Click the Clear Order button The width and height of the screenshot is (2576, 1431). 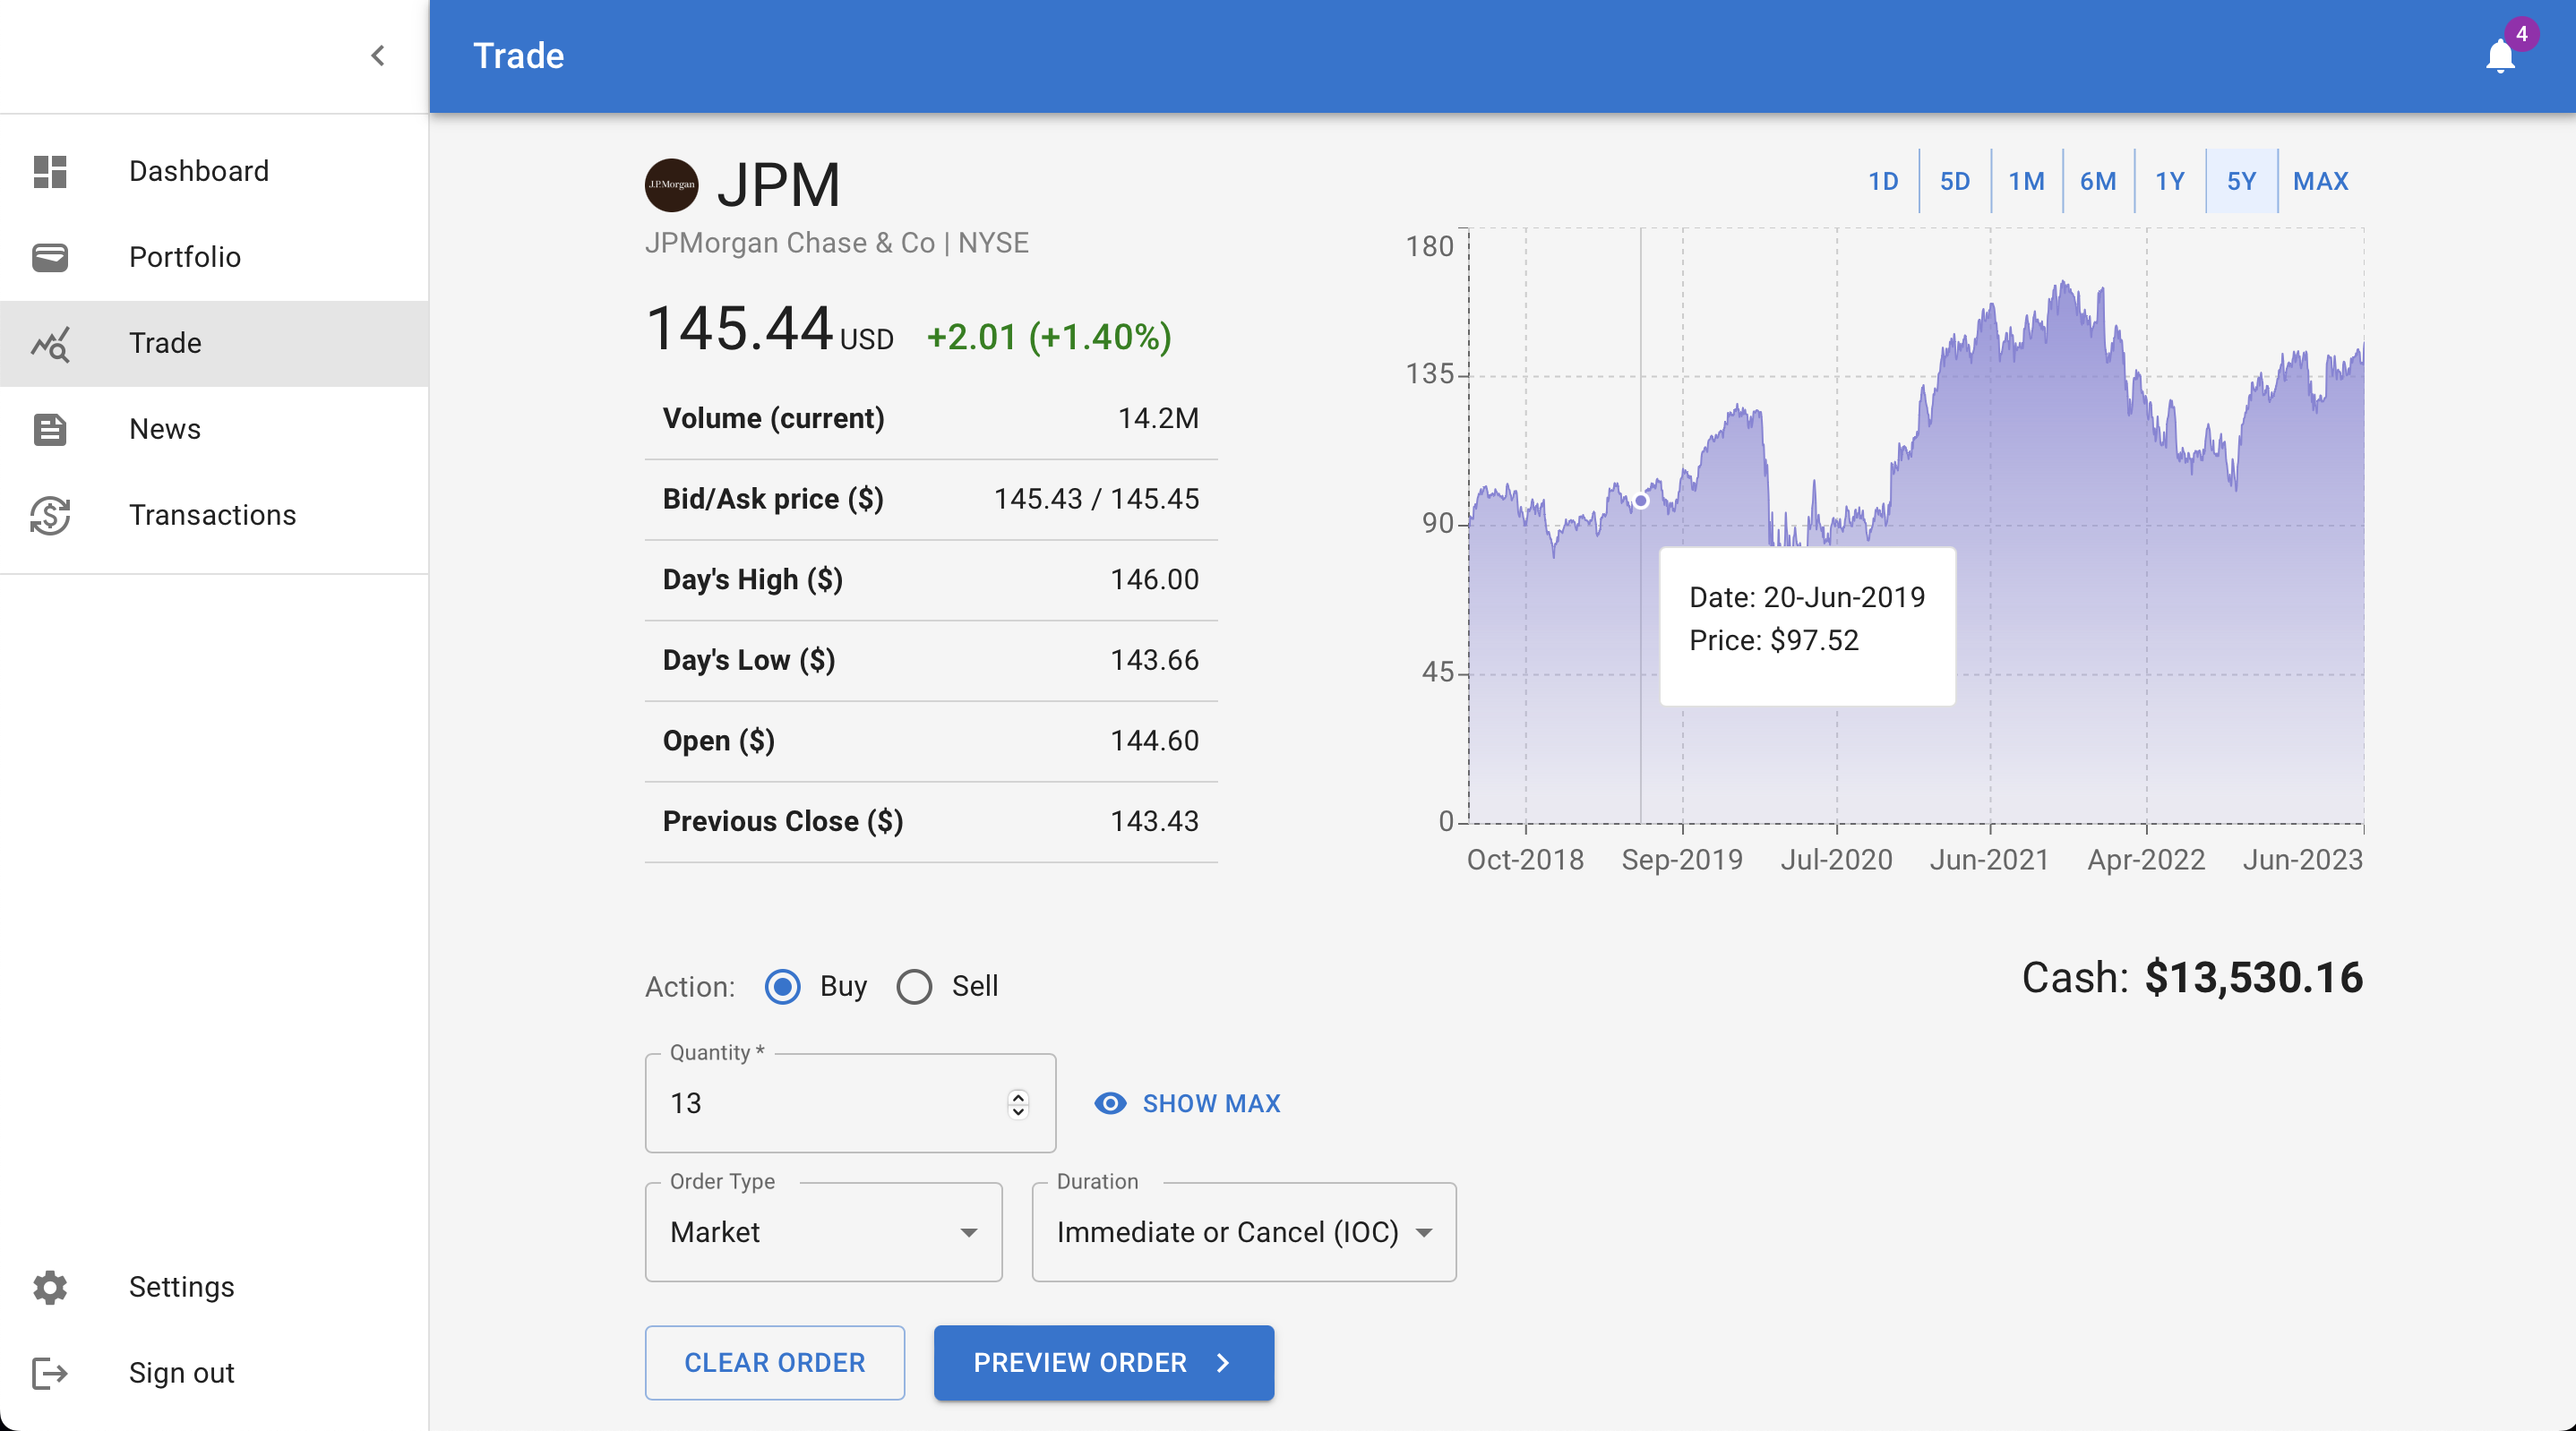[x=775, y=1363]
